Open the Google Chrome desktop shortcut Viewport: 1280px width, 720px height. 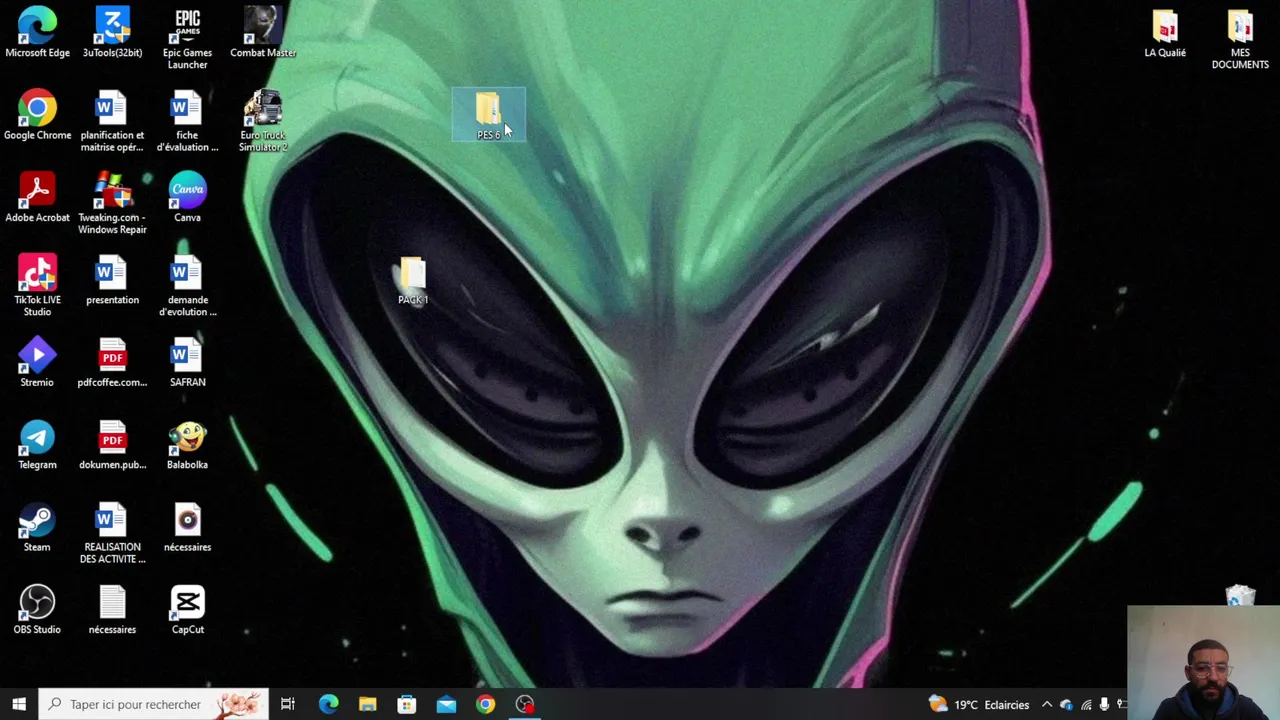pos(37,115)
